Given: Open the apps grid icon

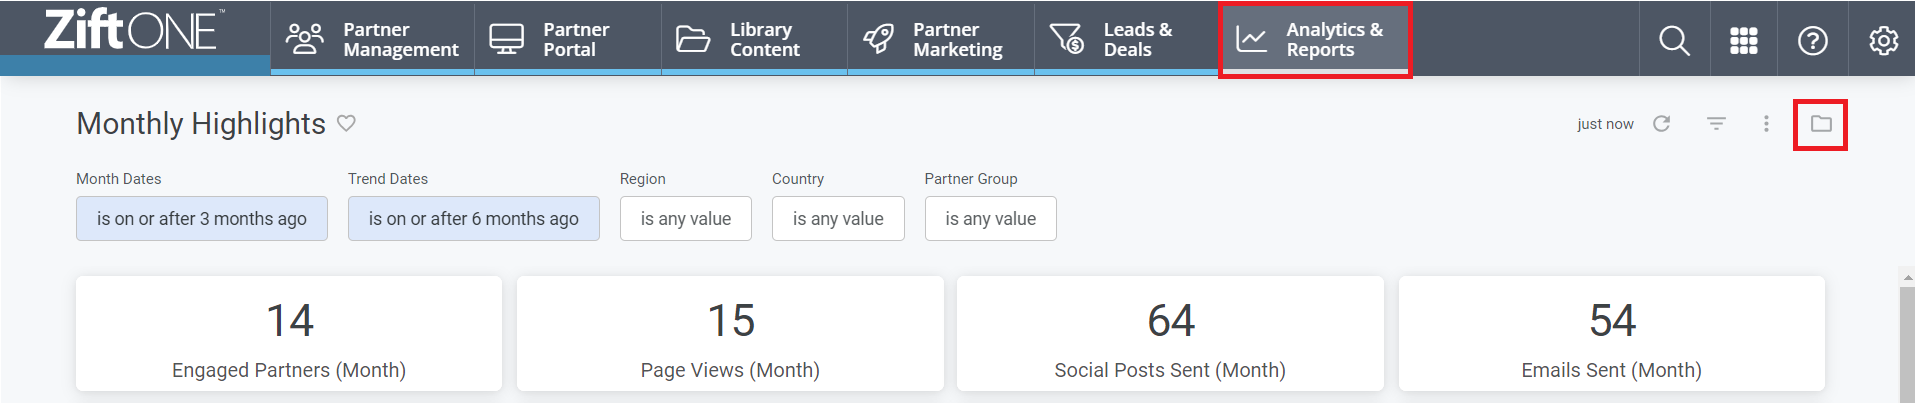Looking at the screenshot, I should click(1744, 40).
